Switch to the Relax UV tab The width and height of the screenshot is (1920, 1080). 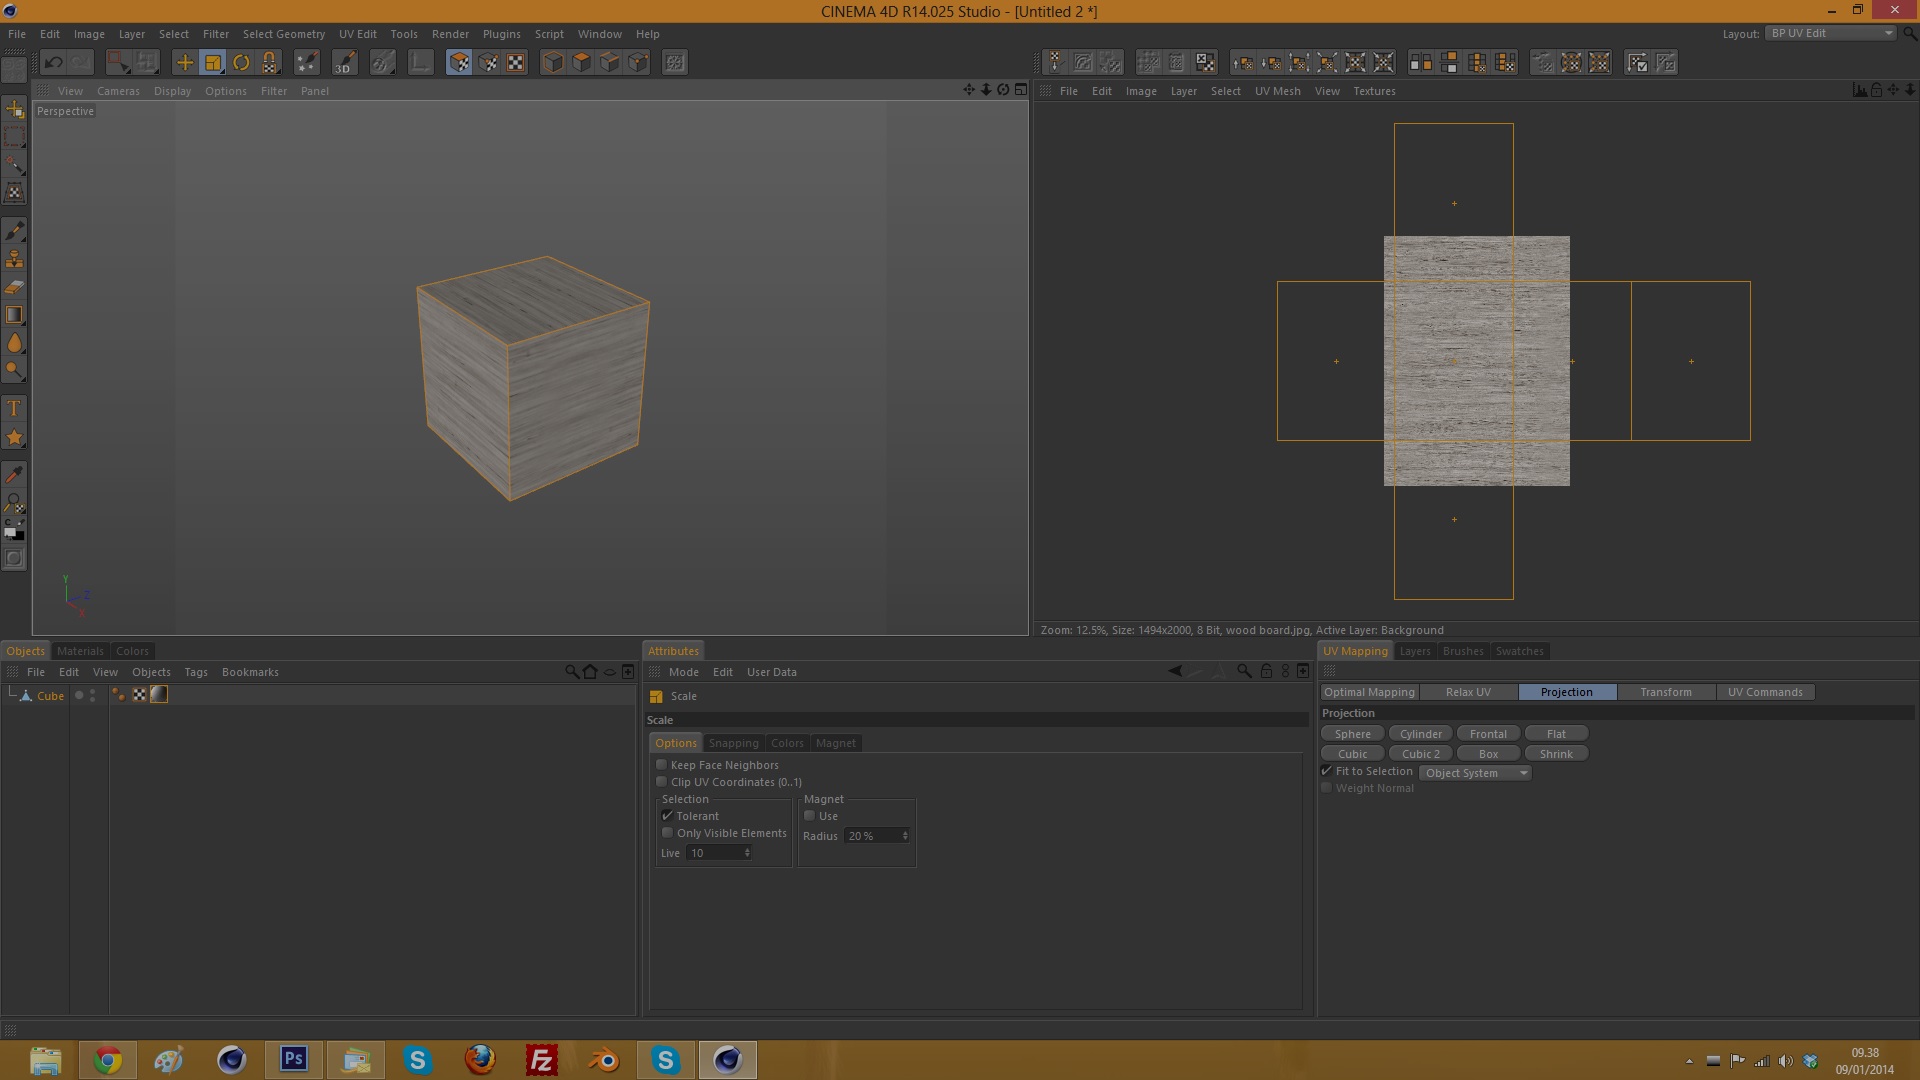tap(1467, 692)
